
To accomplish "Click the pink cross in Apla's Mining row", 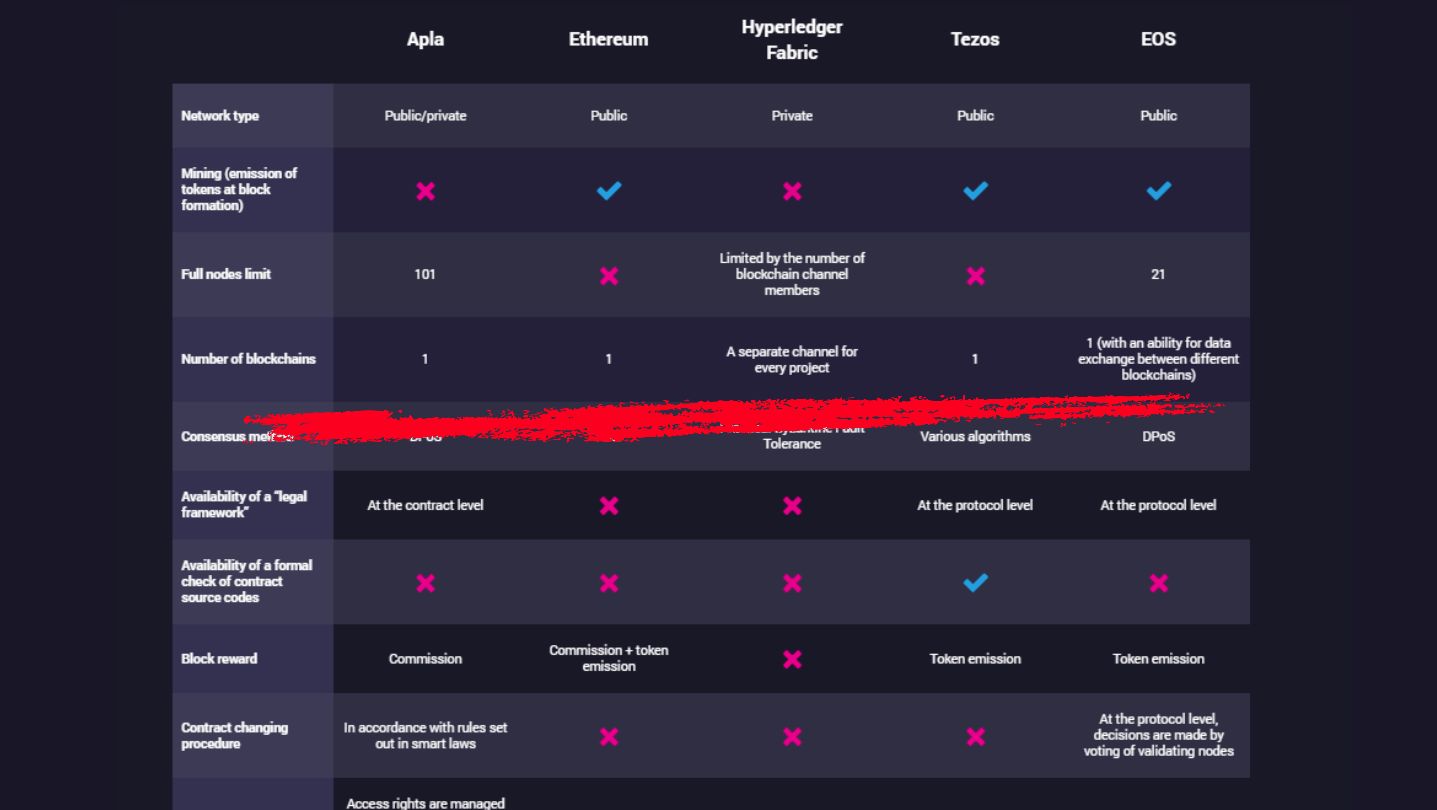I will coord(425,190).
